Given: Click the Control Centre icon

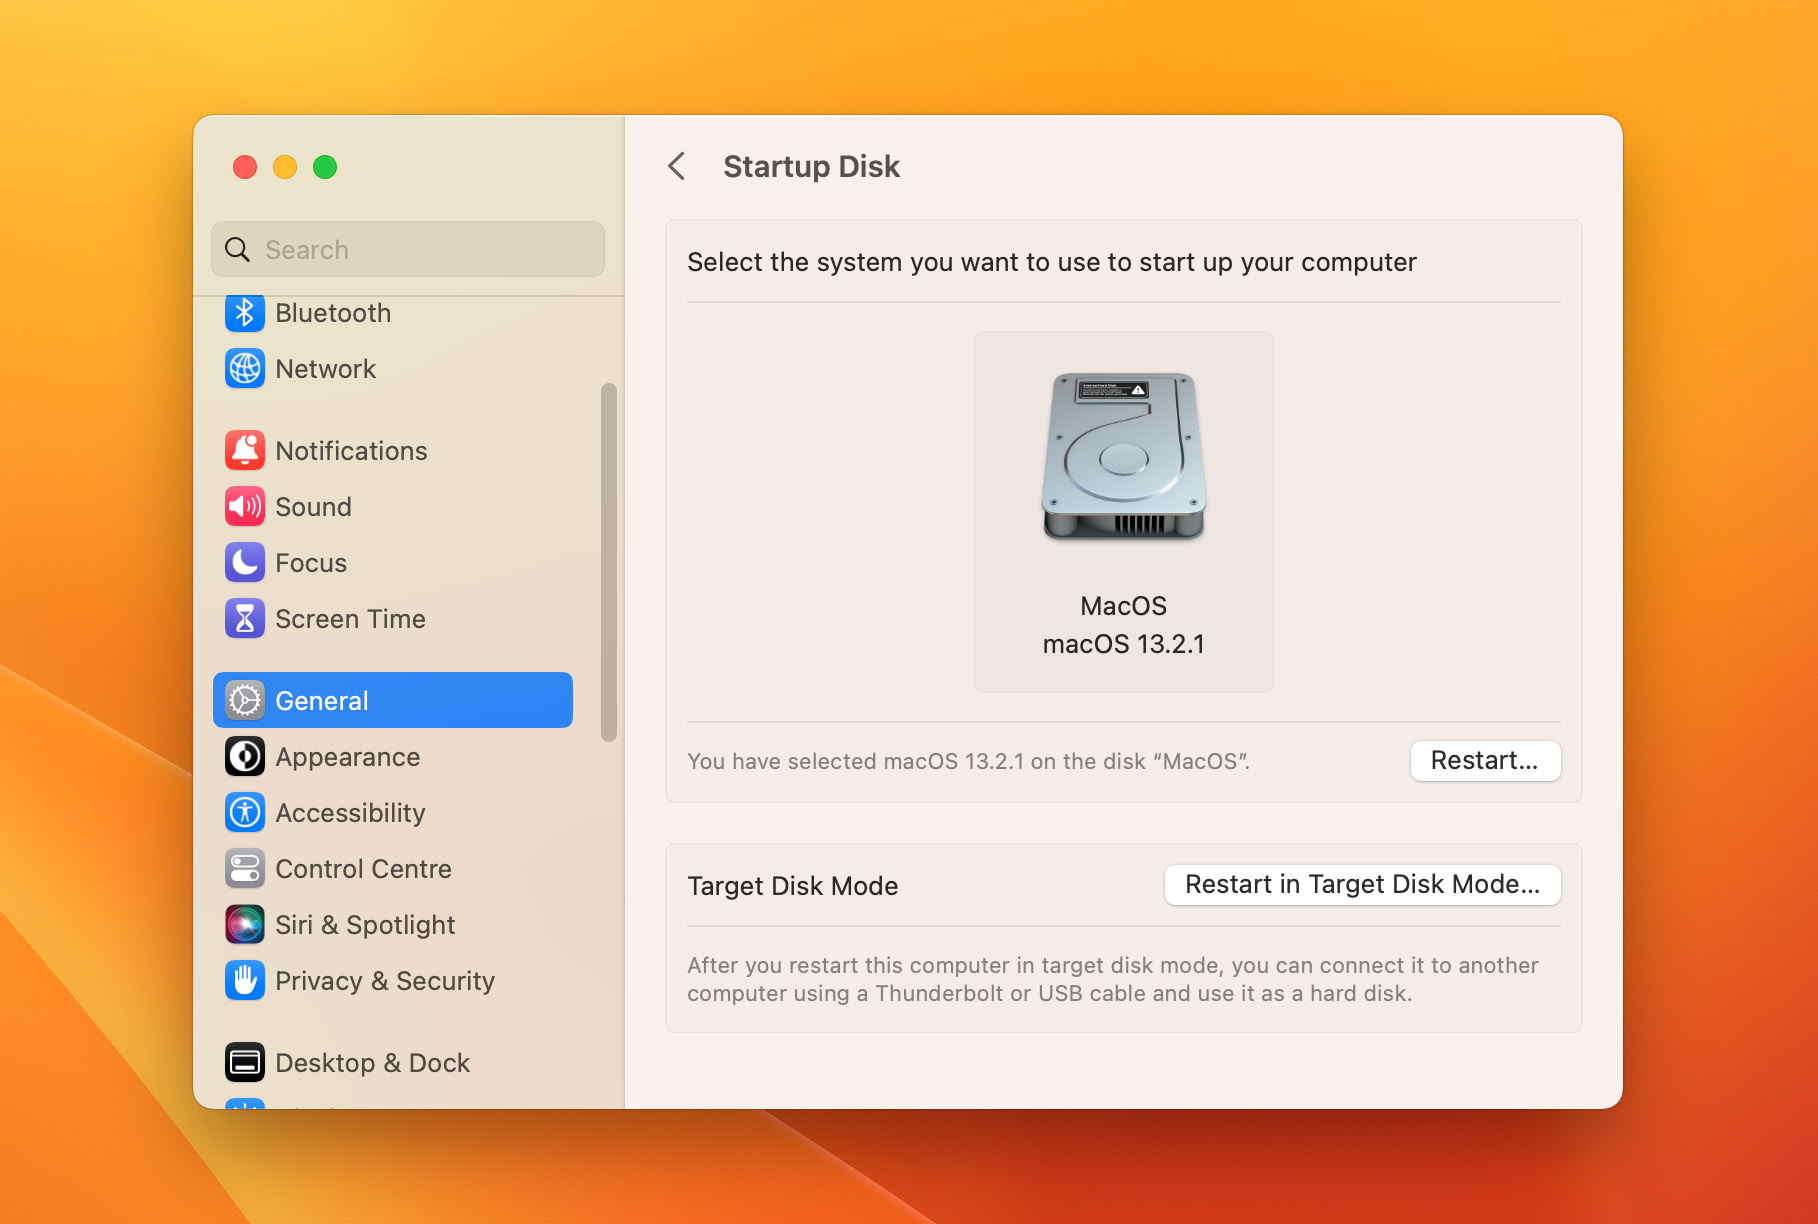Looking at the screenshot, I should (245, 869).
